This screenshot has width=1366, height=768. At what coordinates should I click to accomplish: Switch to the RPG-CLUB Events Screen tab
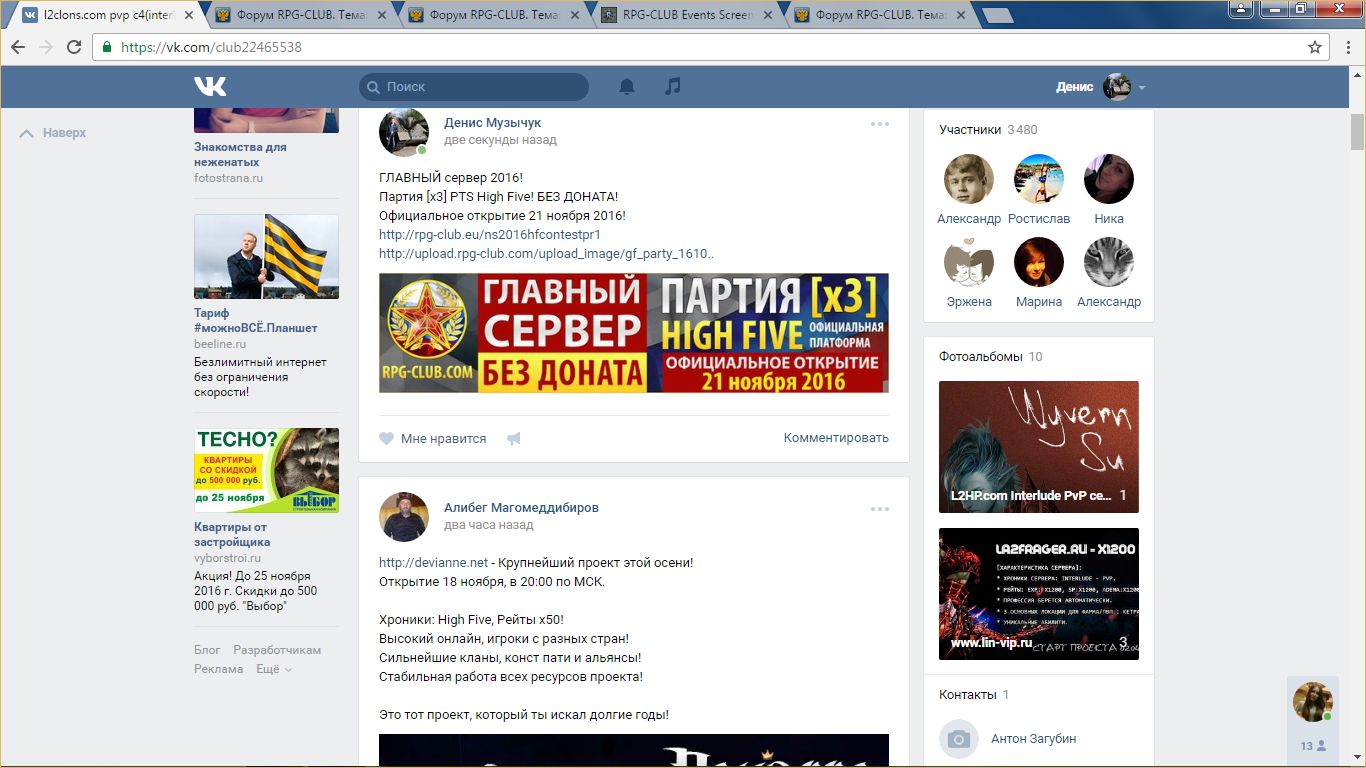point(685,15)
